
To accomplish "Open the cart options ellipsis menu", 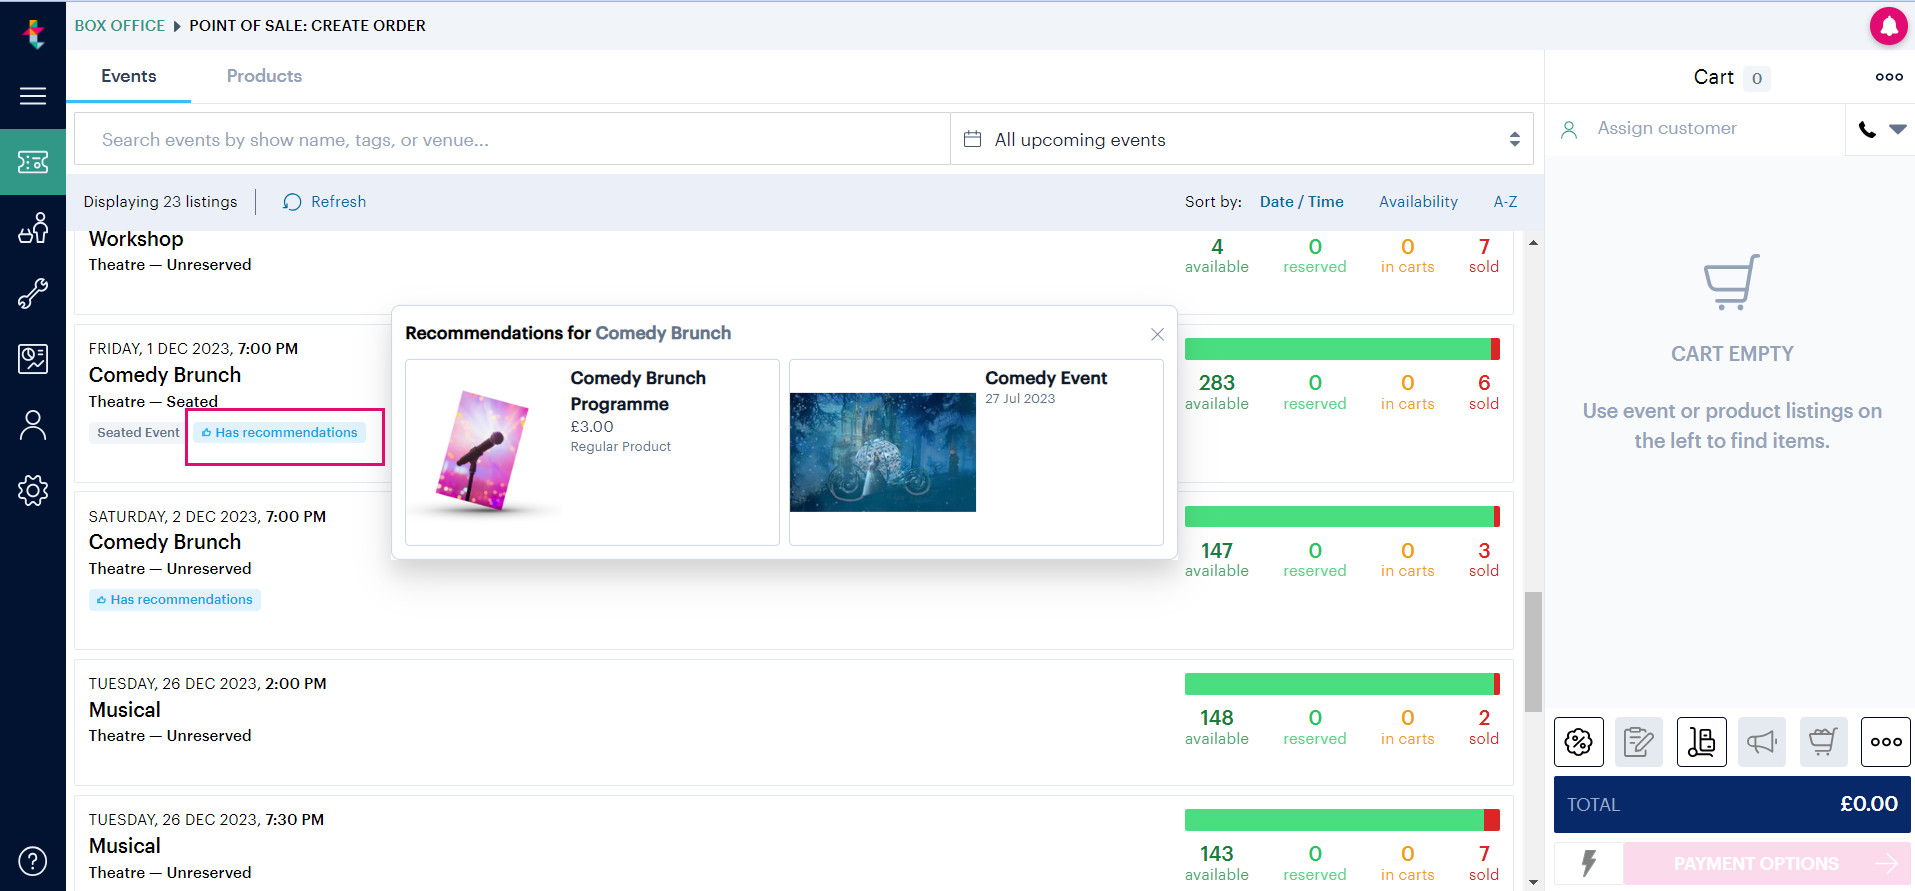I will pyautogui.click(x=1889, y=77).
